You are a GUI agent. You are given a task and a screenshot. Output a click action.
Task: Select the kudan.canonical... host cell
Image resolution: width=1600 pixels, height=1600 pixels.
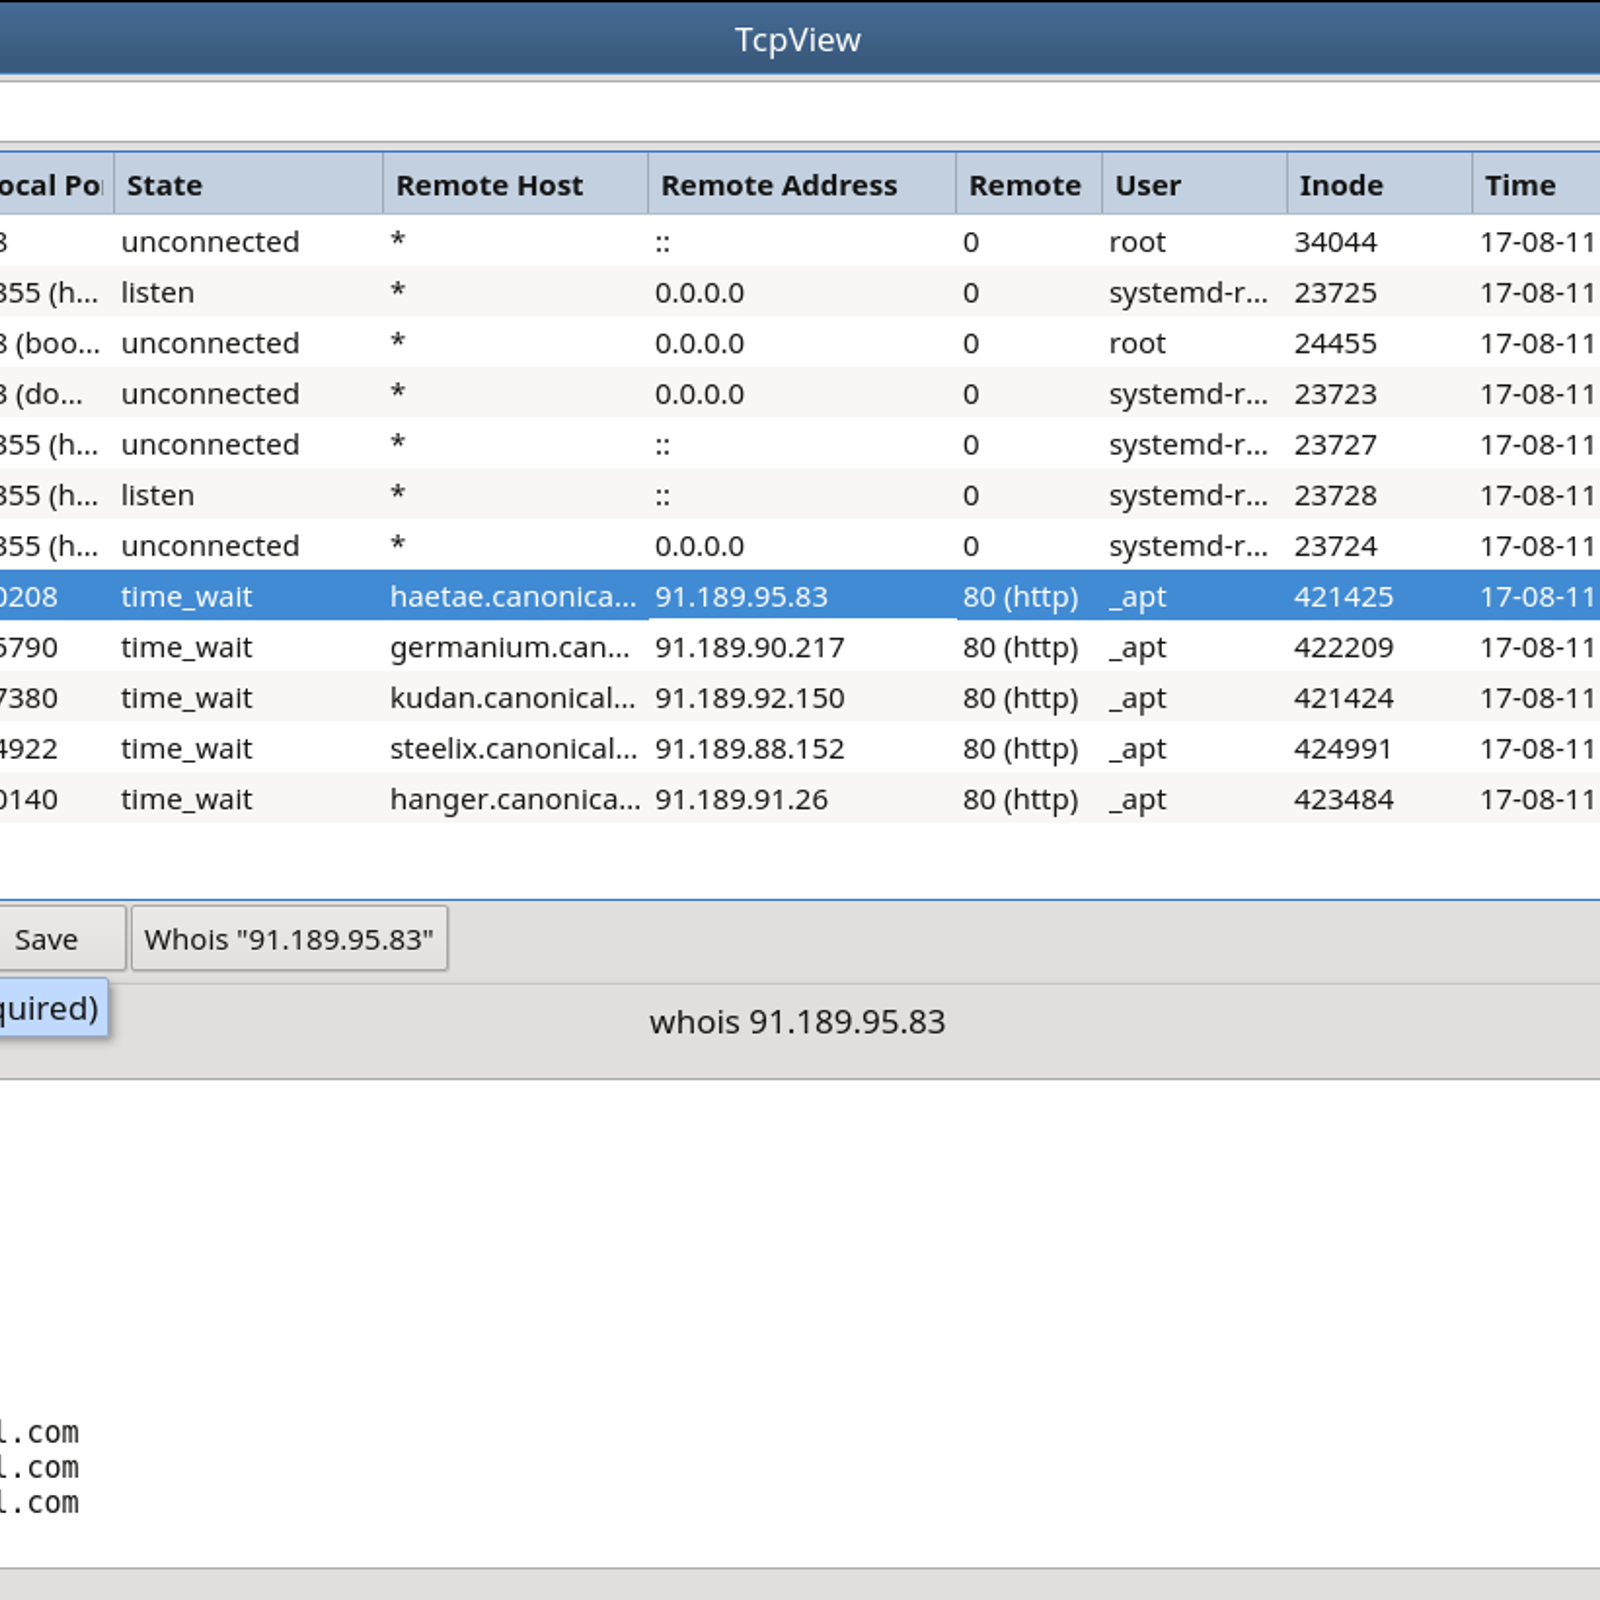tap(513, 698)
